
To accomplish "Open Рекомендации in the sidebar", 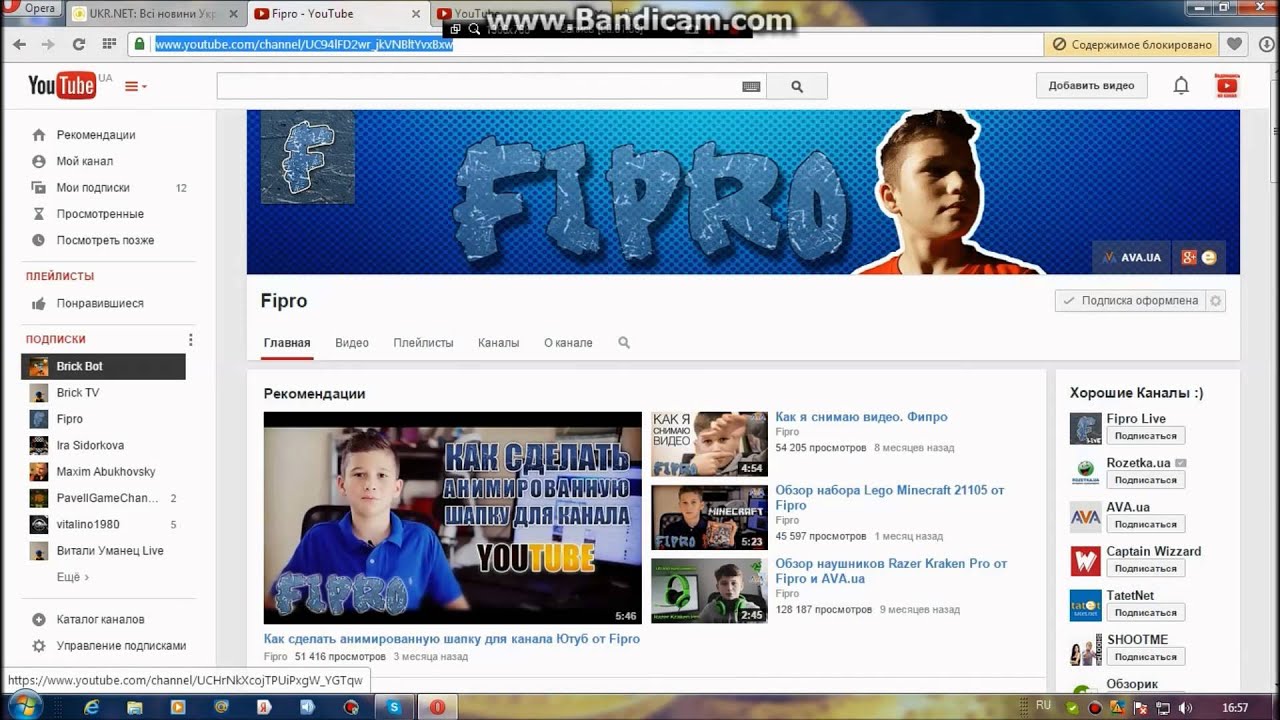I will [x=95, y=135].
